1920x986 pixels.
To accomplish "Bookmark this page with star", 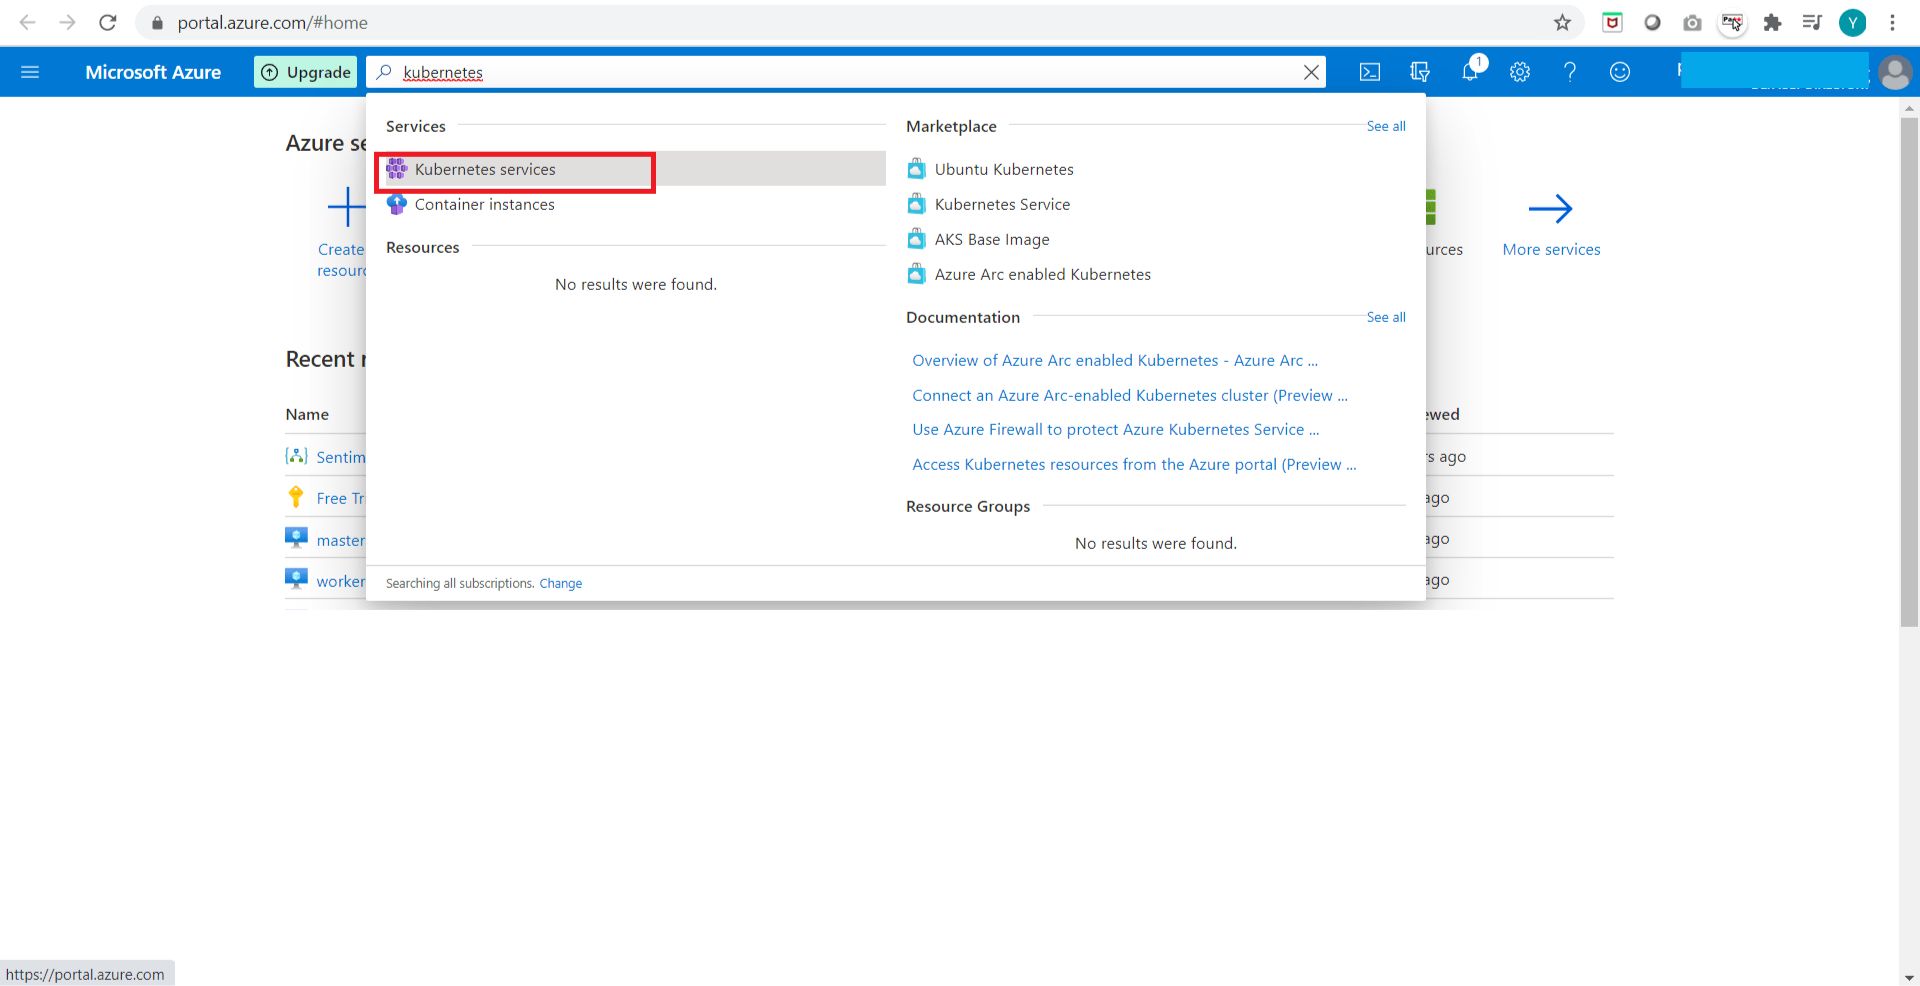I will (1562, 22).
